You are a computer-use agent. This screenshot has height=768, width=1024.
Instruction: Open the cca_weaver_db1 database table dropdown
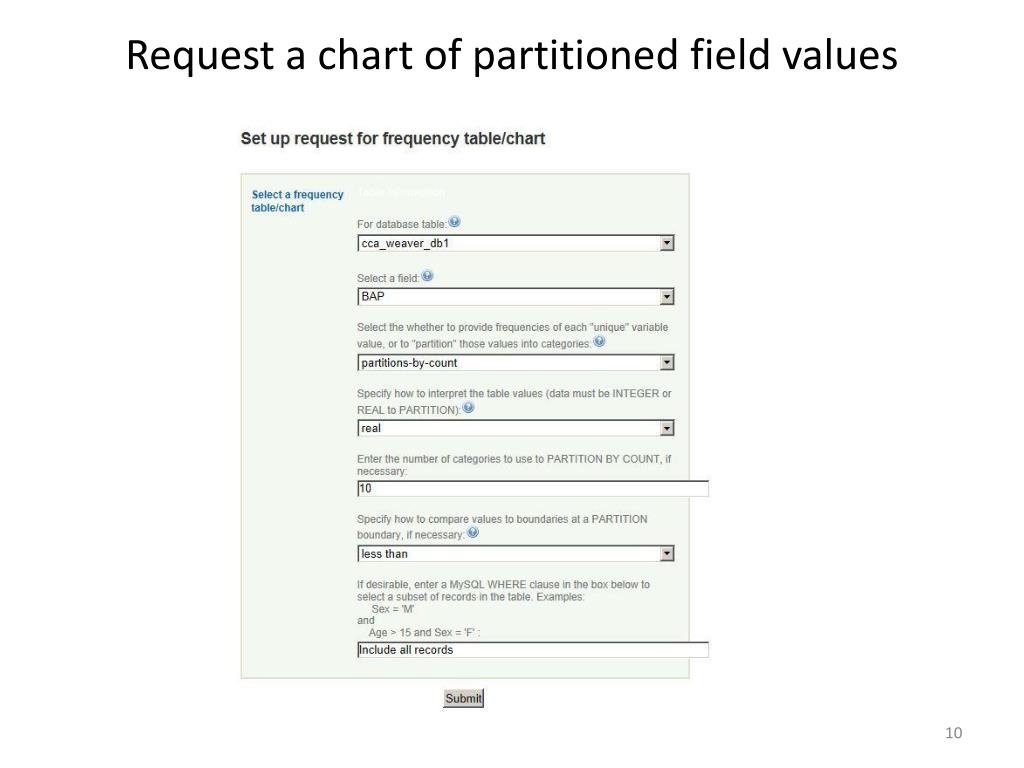[x=515, y=244]
